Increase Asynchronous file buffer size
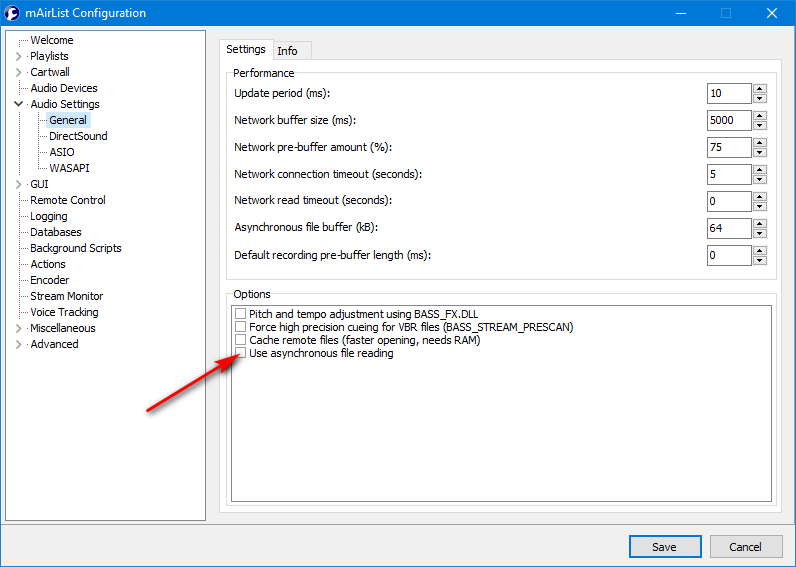 pyautogui.click(x=760, y=223)
